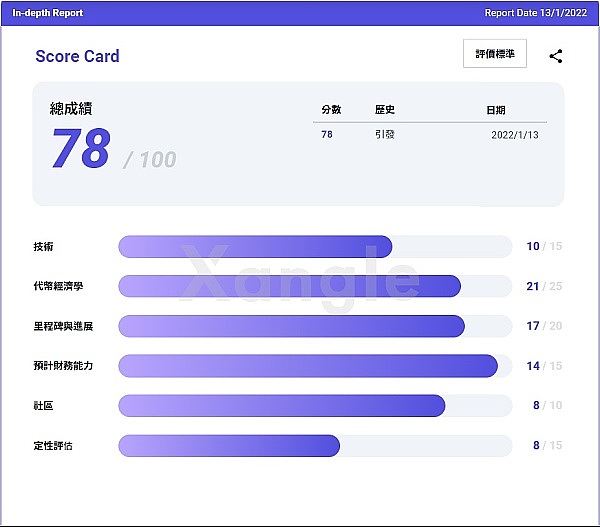Viewport: 600px width, 527px height.
Task: Click the 社區 score bar
Action: pos(315,405)
